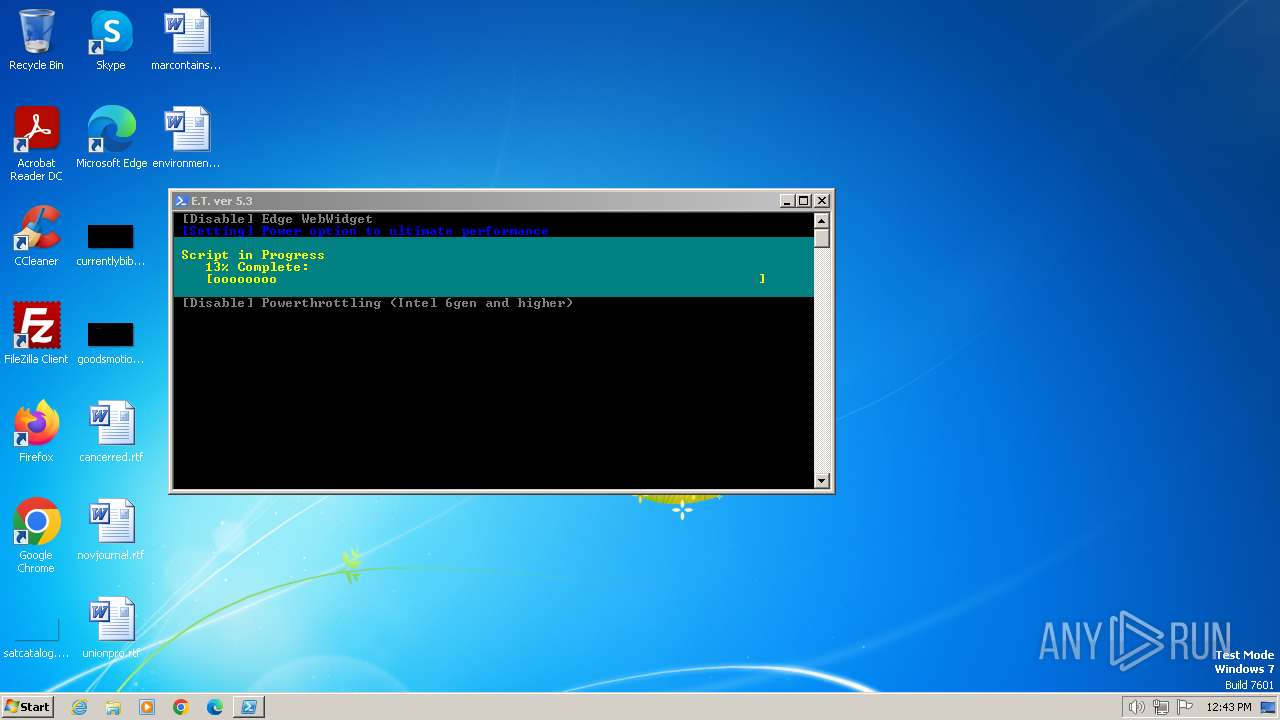This screenshot has width=1280, height=720.
Task: Open the clock showing 12:43 PM
Action: click(x=1229, y=707)
